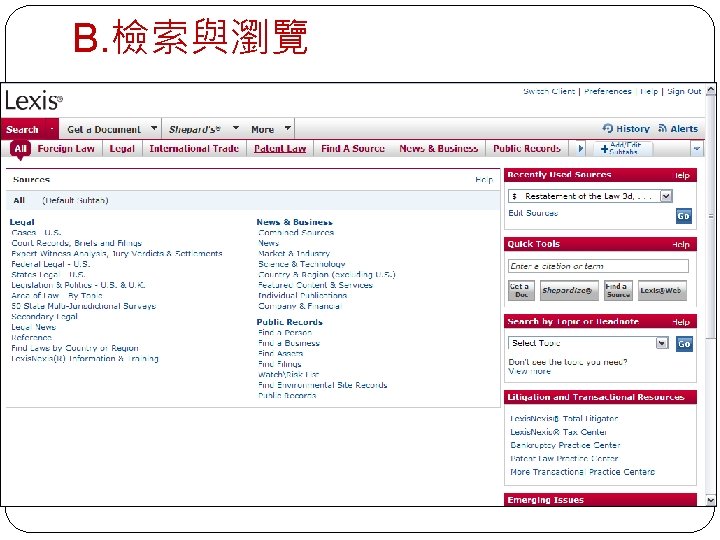Expand Get a Document dropdown arrow
This screenshot has width=720, height=540.
[154, 128]
